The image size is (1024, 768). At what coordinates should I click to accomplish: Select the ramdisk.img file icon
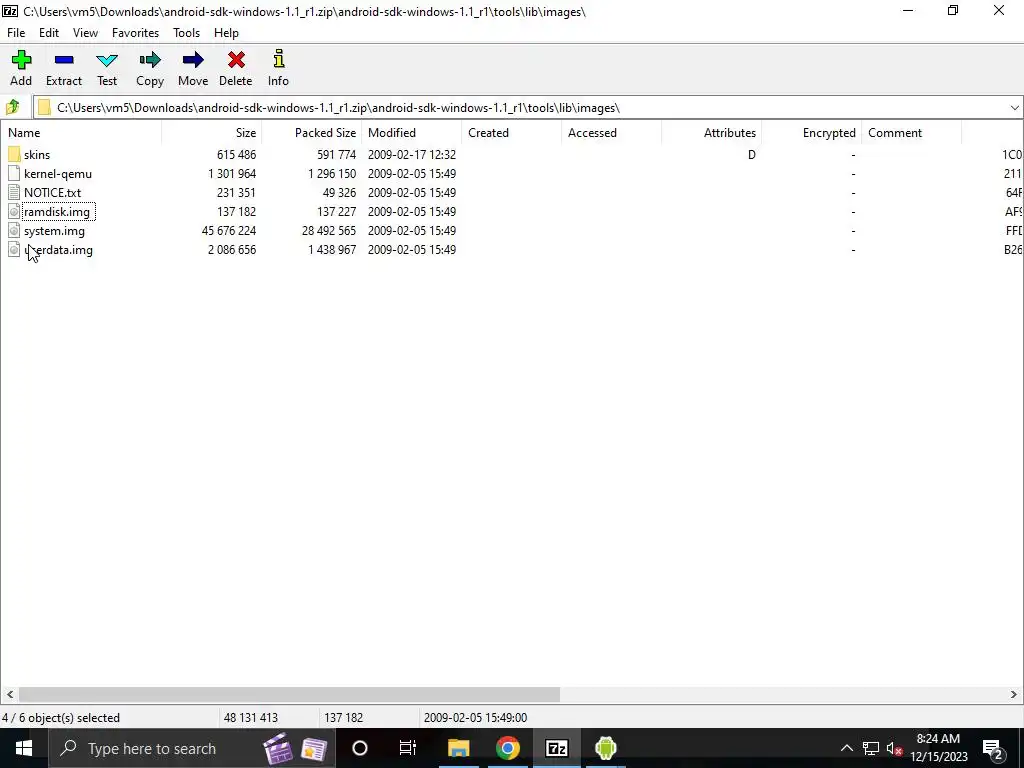14,212
